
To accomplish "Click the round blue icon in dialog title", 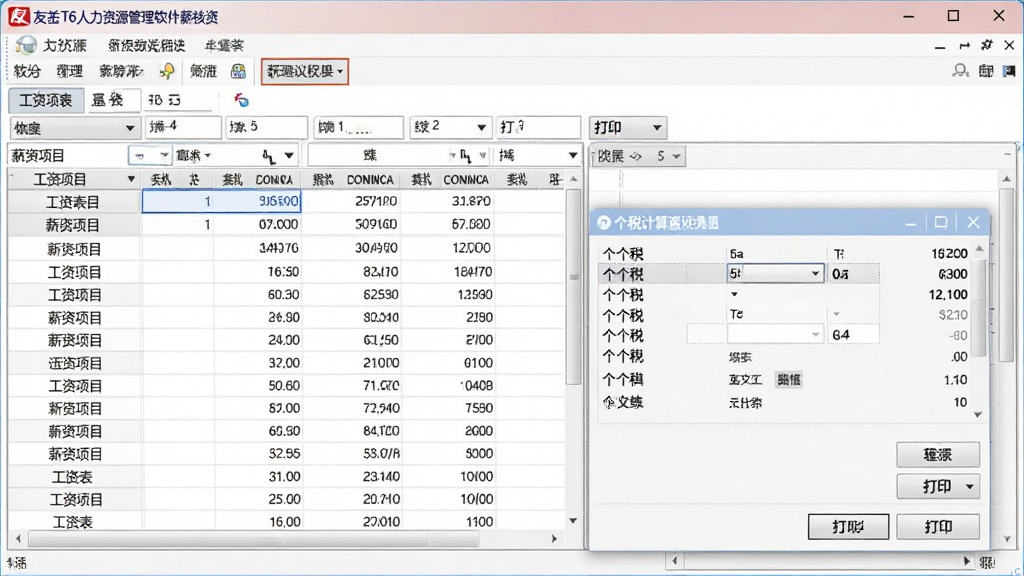I will tap(604, 223).
